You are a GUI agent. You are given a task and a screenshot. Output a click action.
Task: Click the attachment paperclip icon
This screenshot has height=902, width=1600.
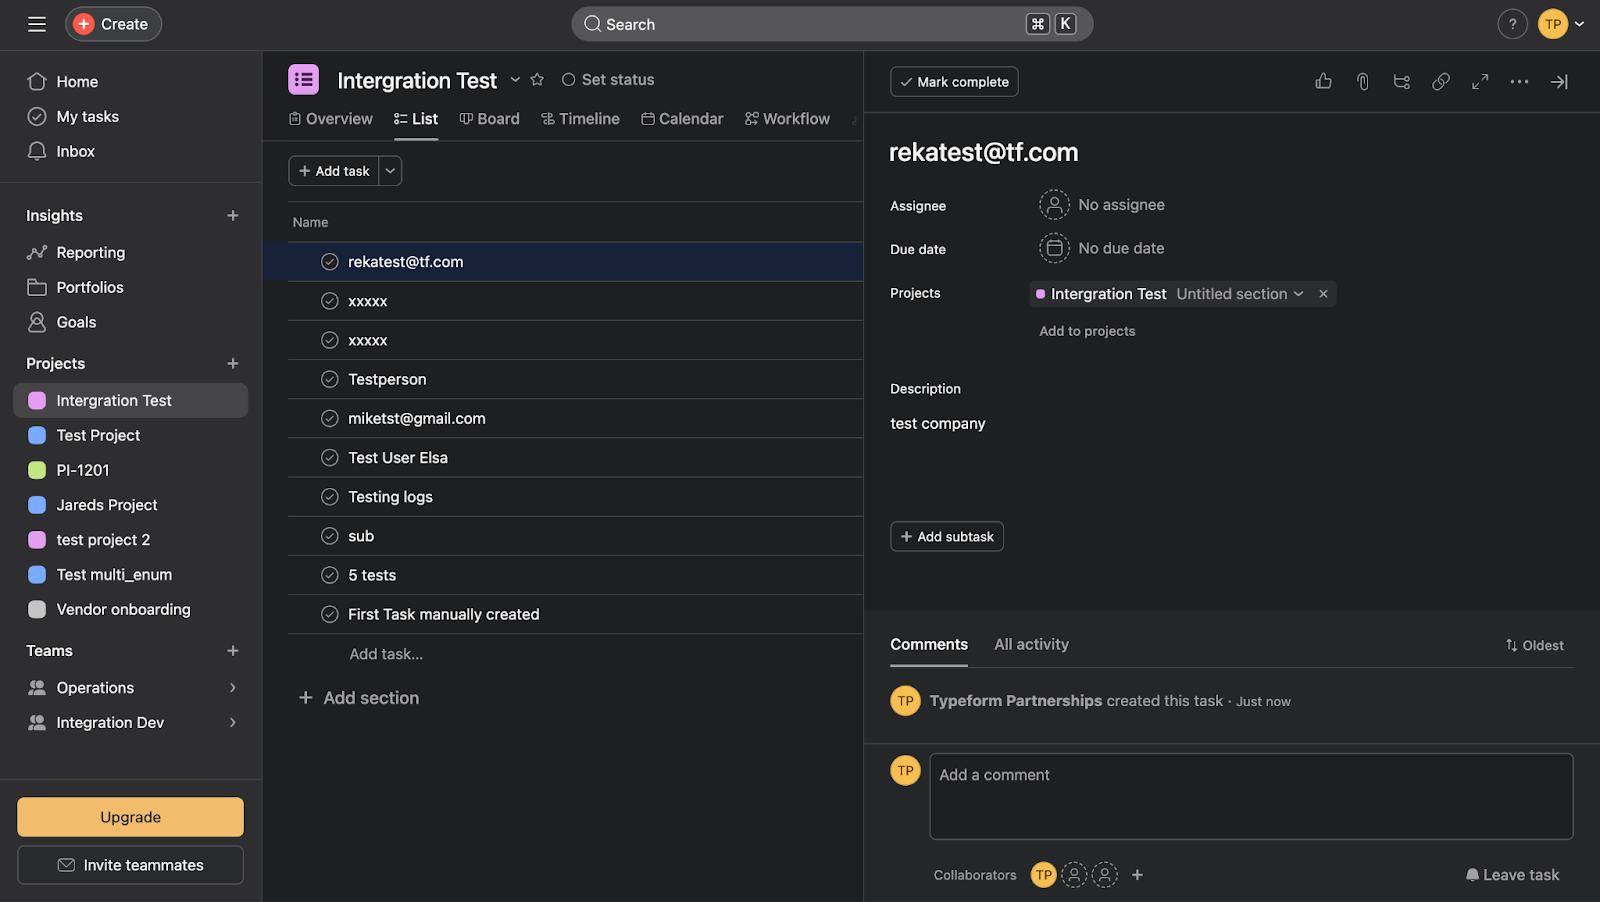point(1362,82)
